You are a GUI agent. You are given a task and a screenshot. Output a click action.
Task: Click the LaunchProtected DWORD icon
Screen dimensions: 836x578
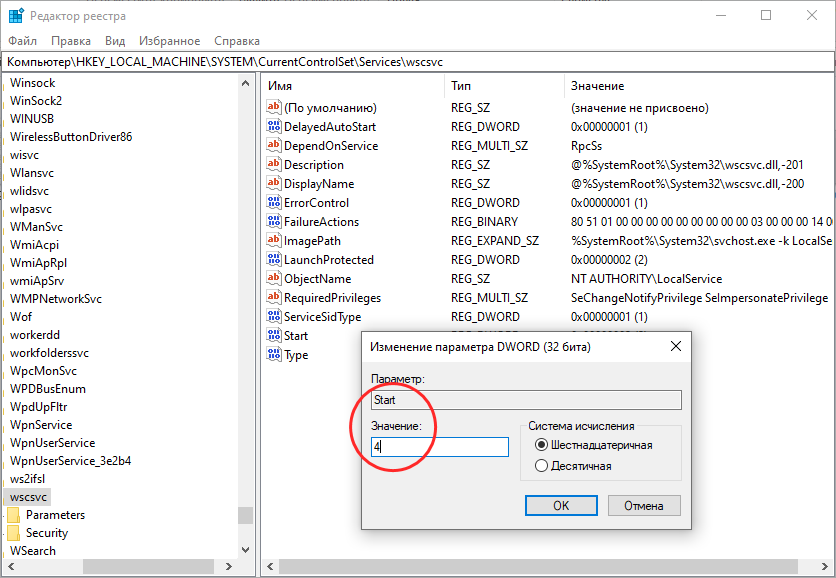click(274, 259)
